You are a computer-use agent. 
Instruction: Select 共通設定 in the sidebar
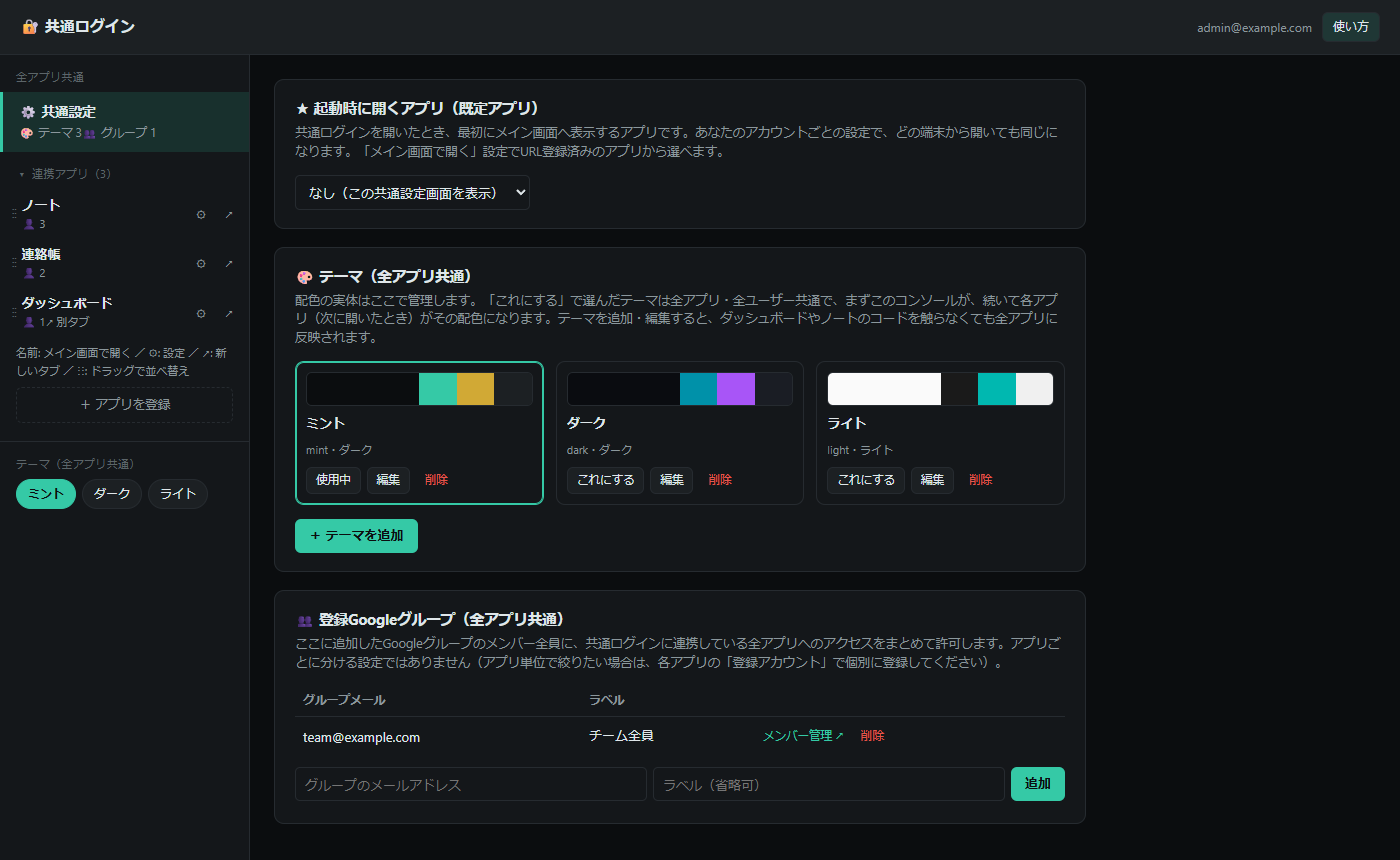(x=124, y=122)
